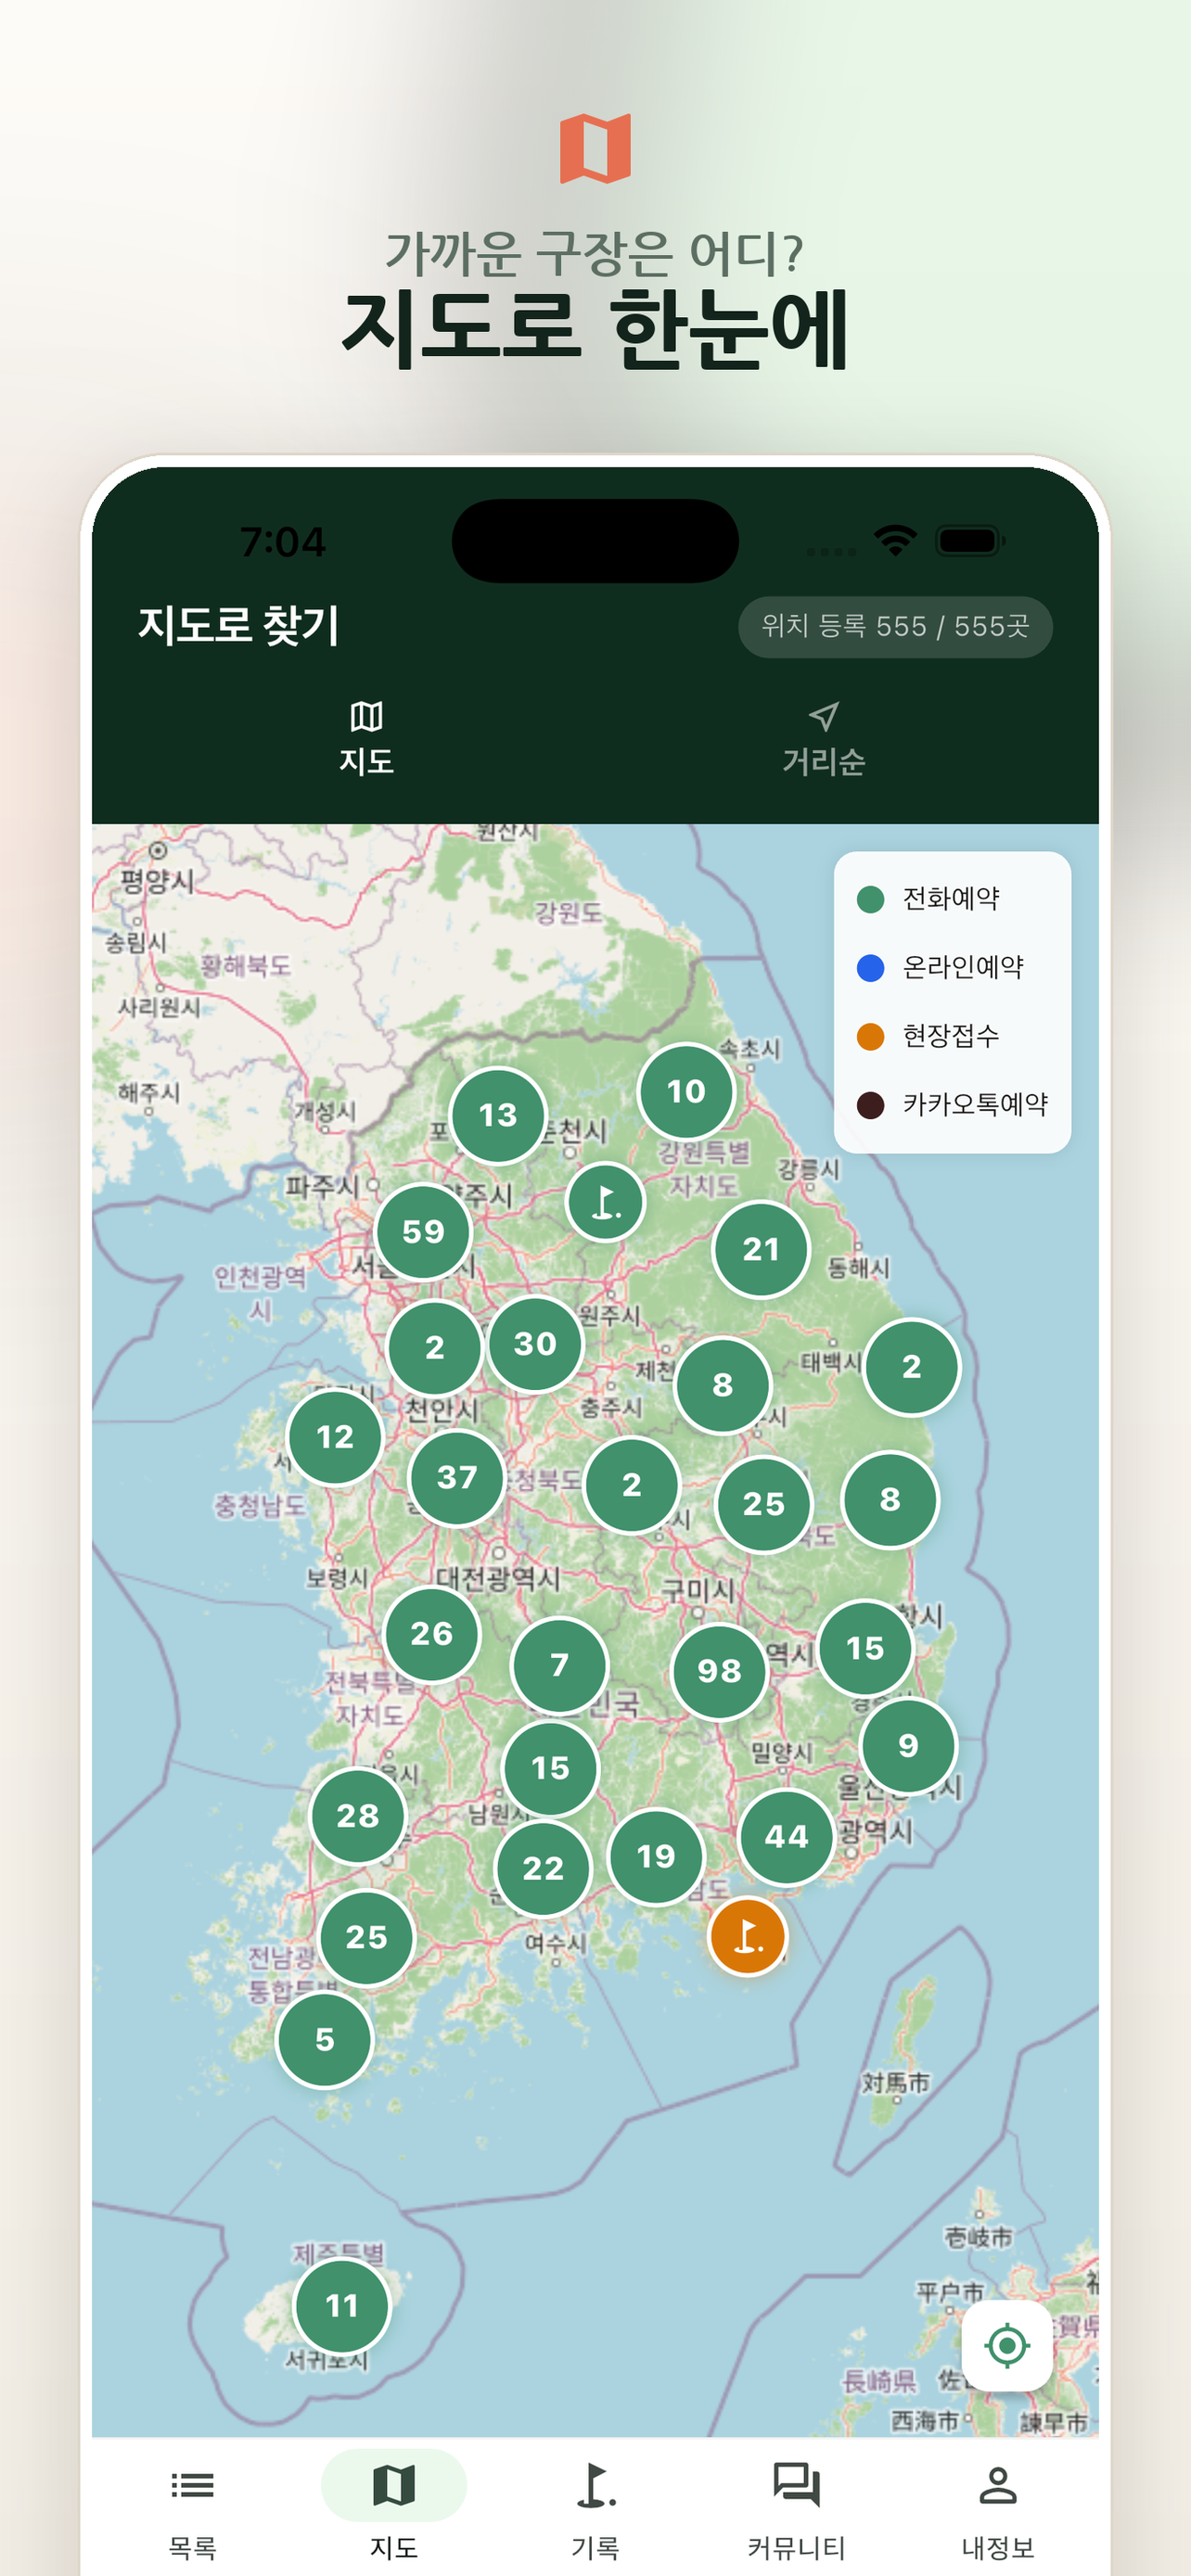Tap the green single golf-flag marker
This screenshot has height=2576, width=1191.
click(605, 1201)
